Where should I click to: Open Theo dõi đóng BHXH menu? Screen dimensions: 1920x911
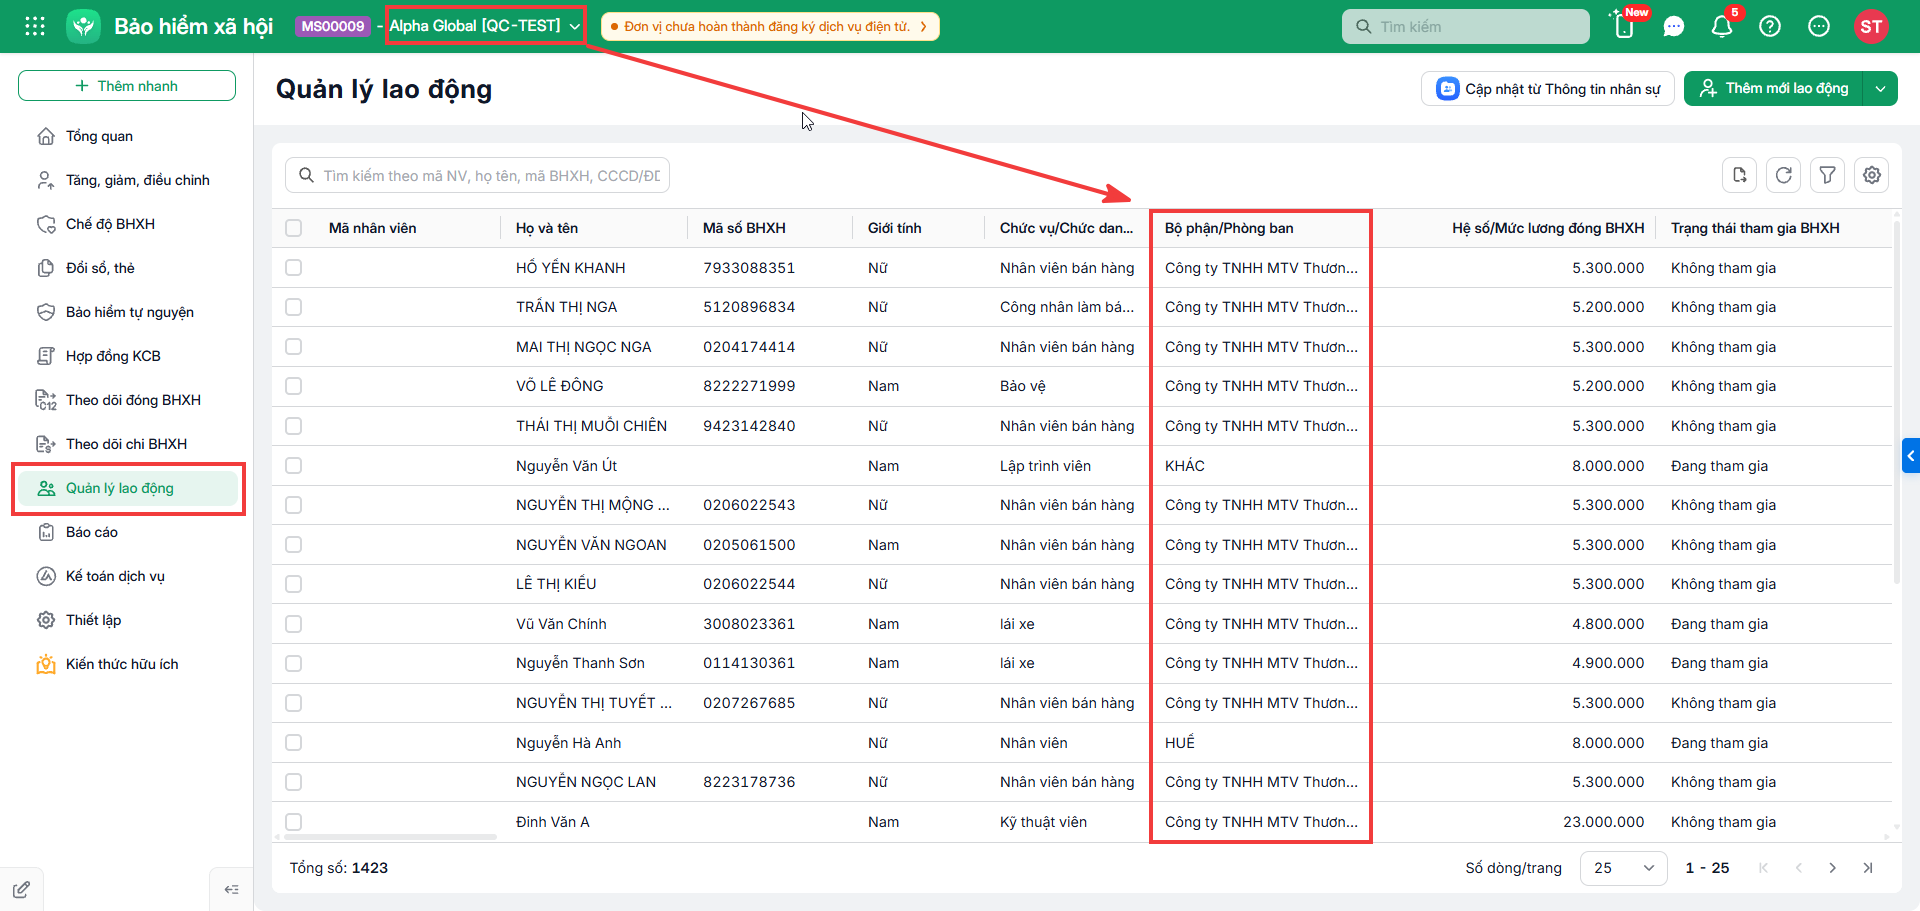127,400
